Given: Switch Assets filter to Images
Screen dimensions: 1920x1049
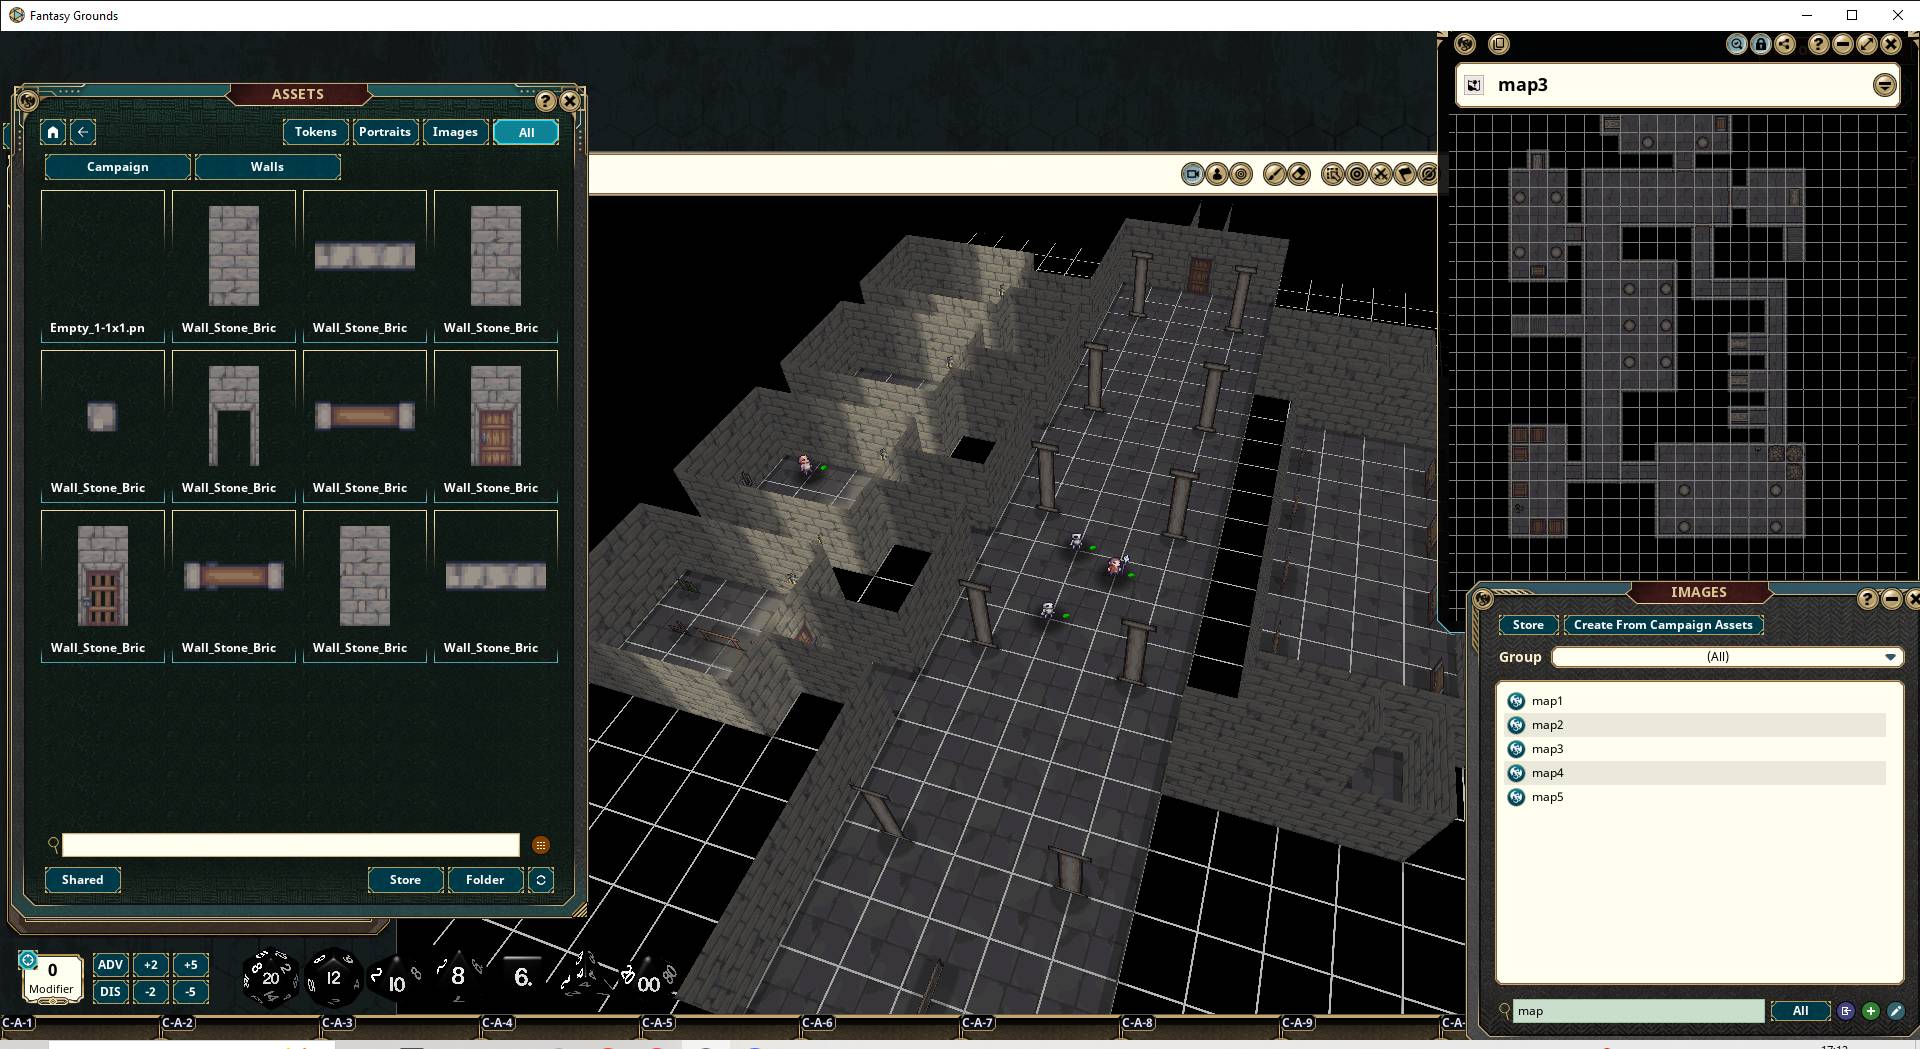Looking at the screenshot, I should point(455,132).
